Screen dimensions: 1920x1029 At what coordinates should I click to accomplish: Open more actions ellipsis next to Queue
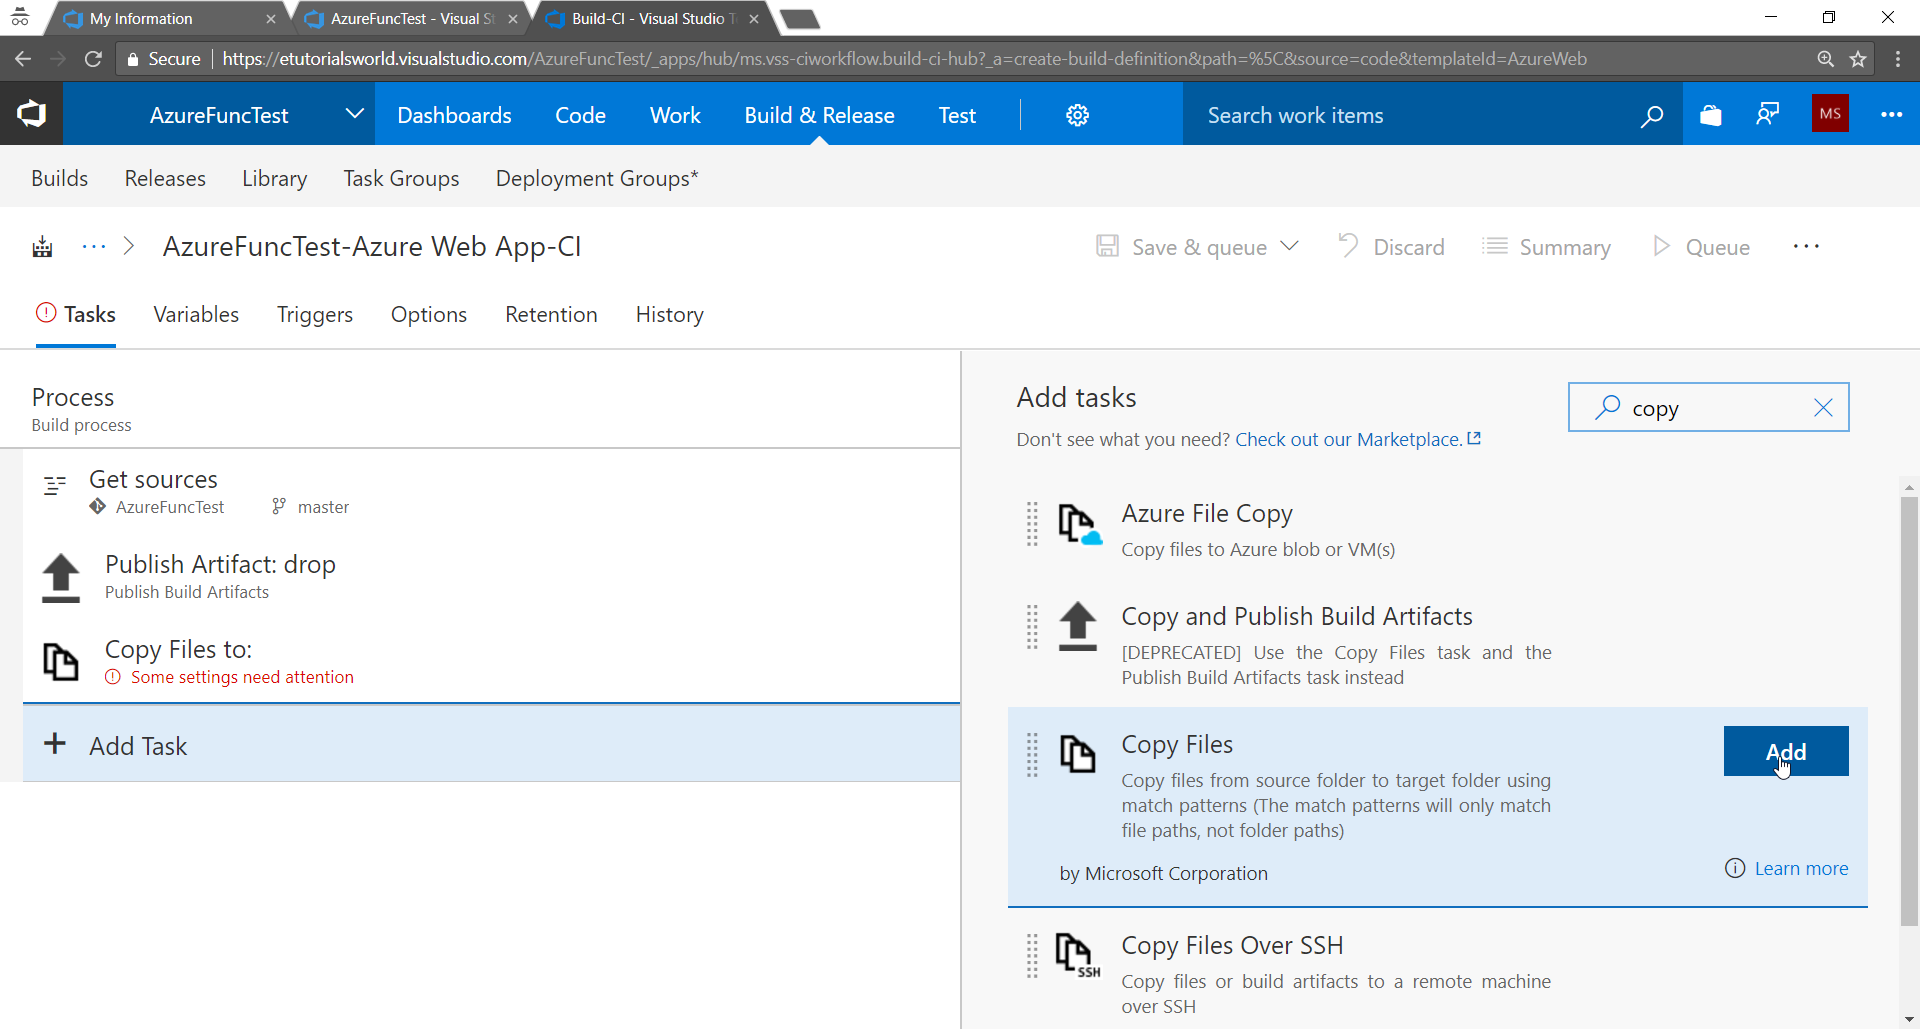click(x=1806, y=246)
